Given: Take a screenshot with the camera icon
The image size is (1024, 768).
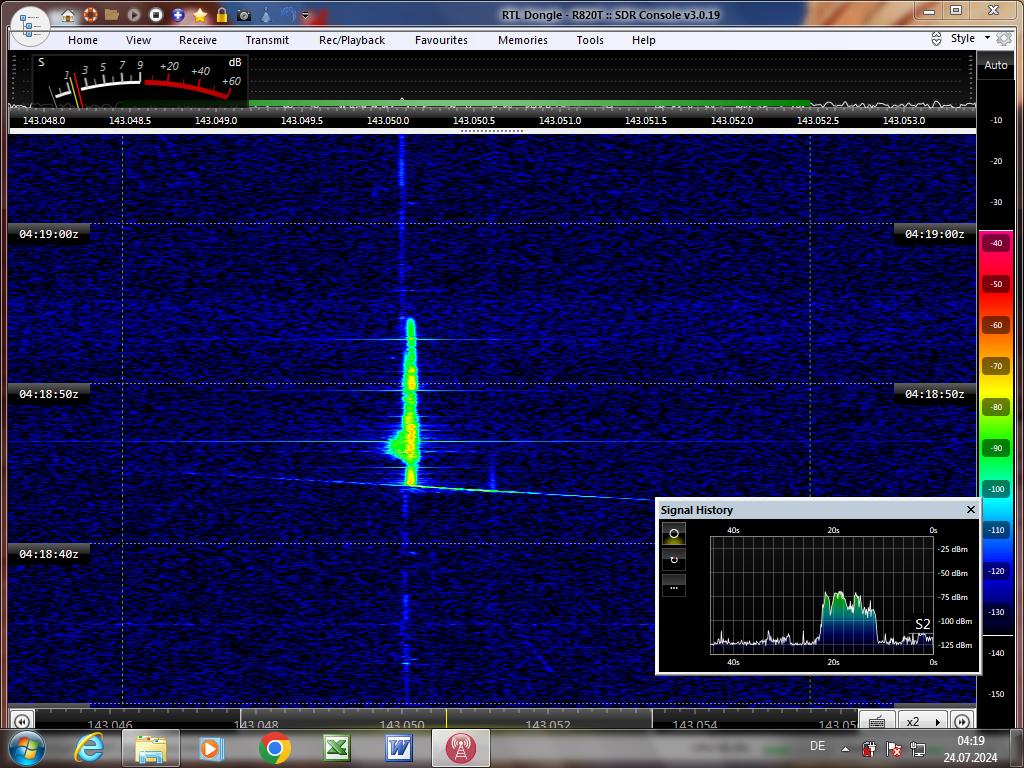Looking at the screenshot, I should 244,15.
